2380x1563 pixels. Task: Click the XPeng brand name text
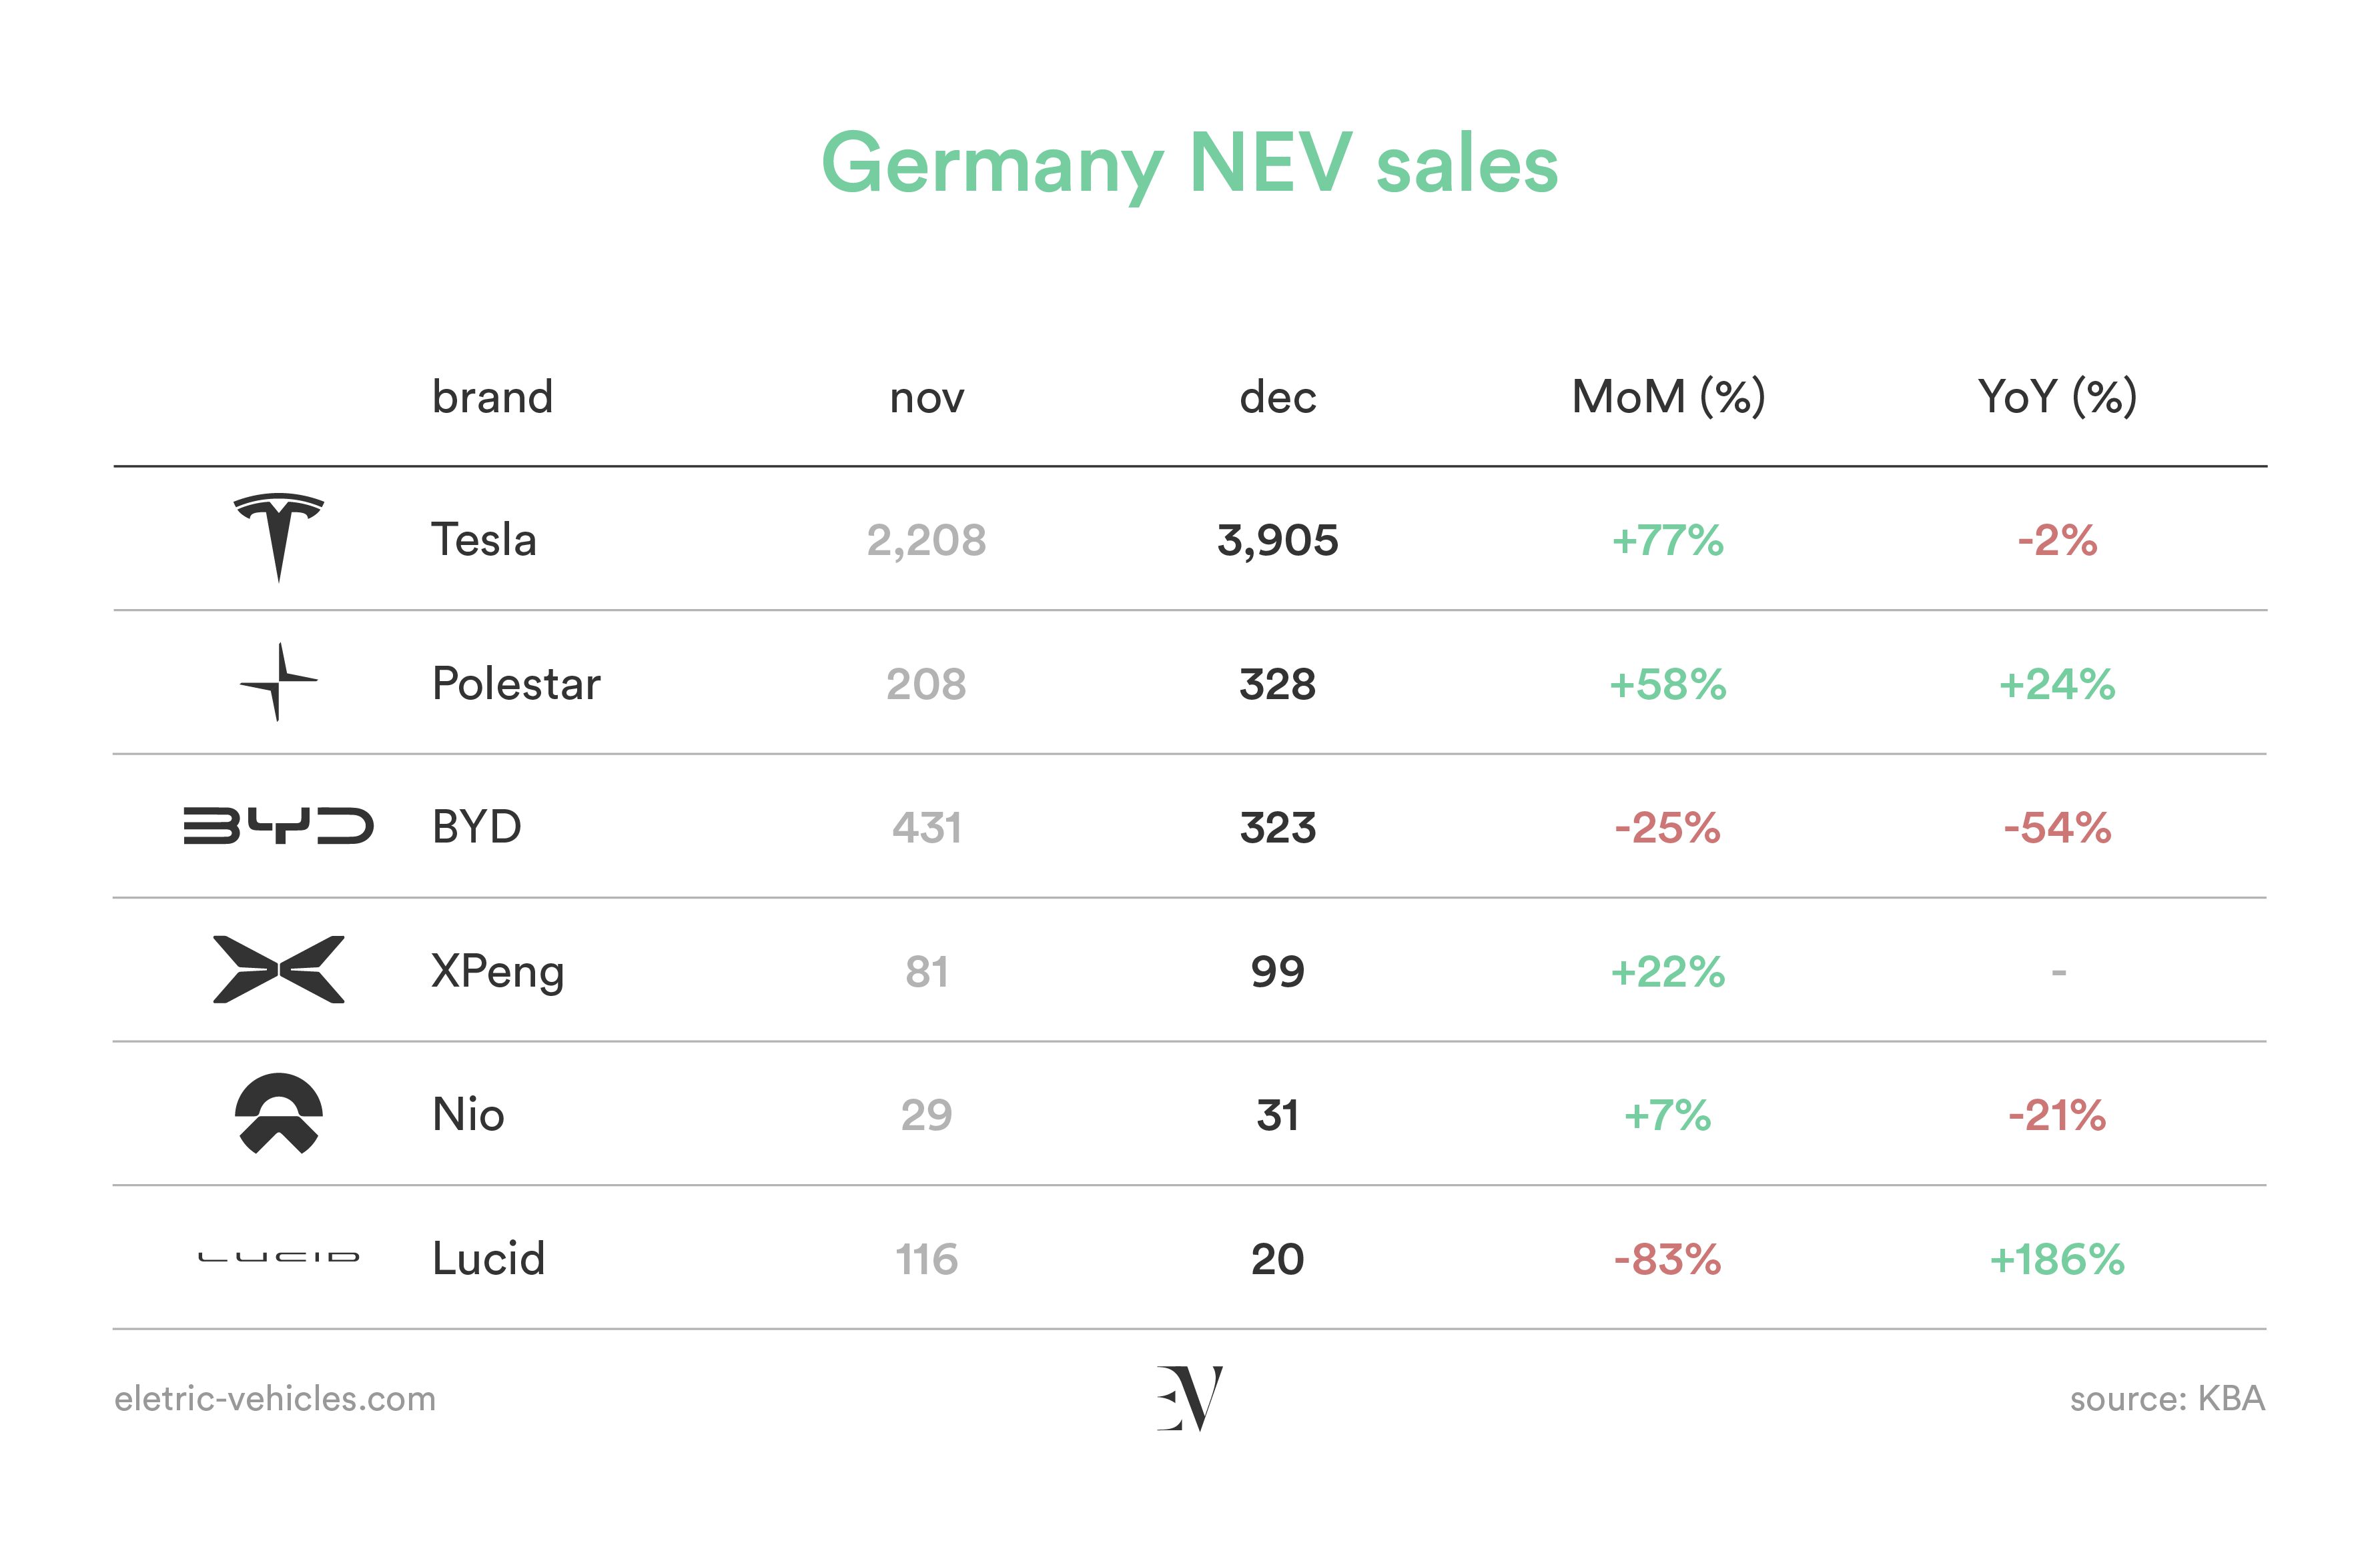pos(498,972)
